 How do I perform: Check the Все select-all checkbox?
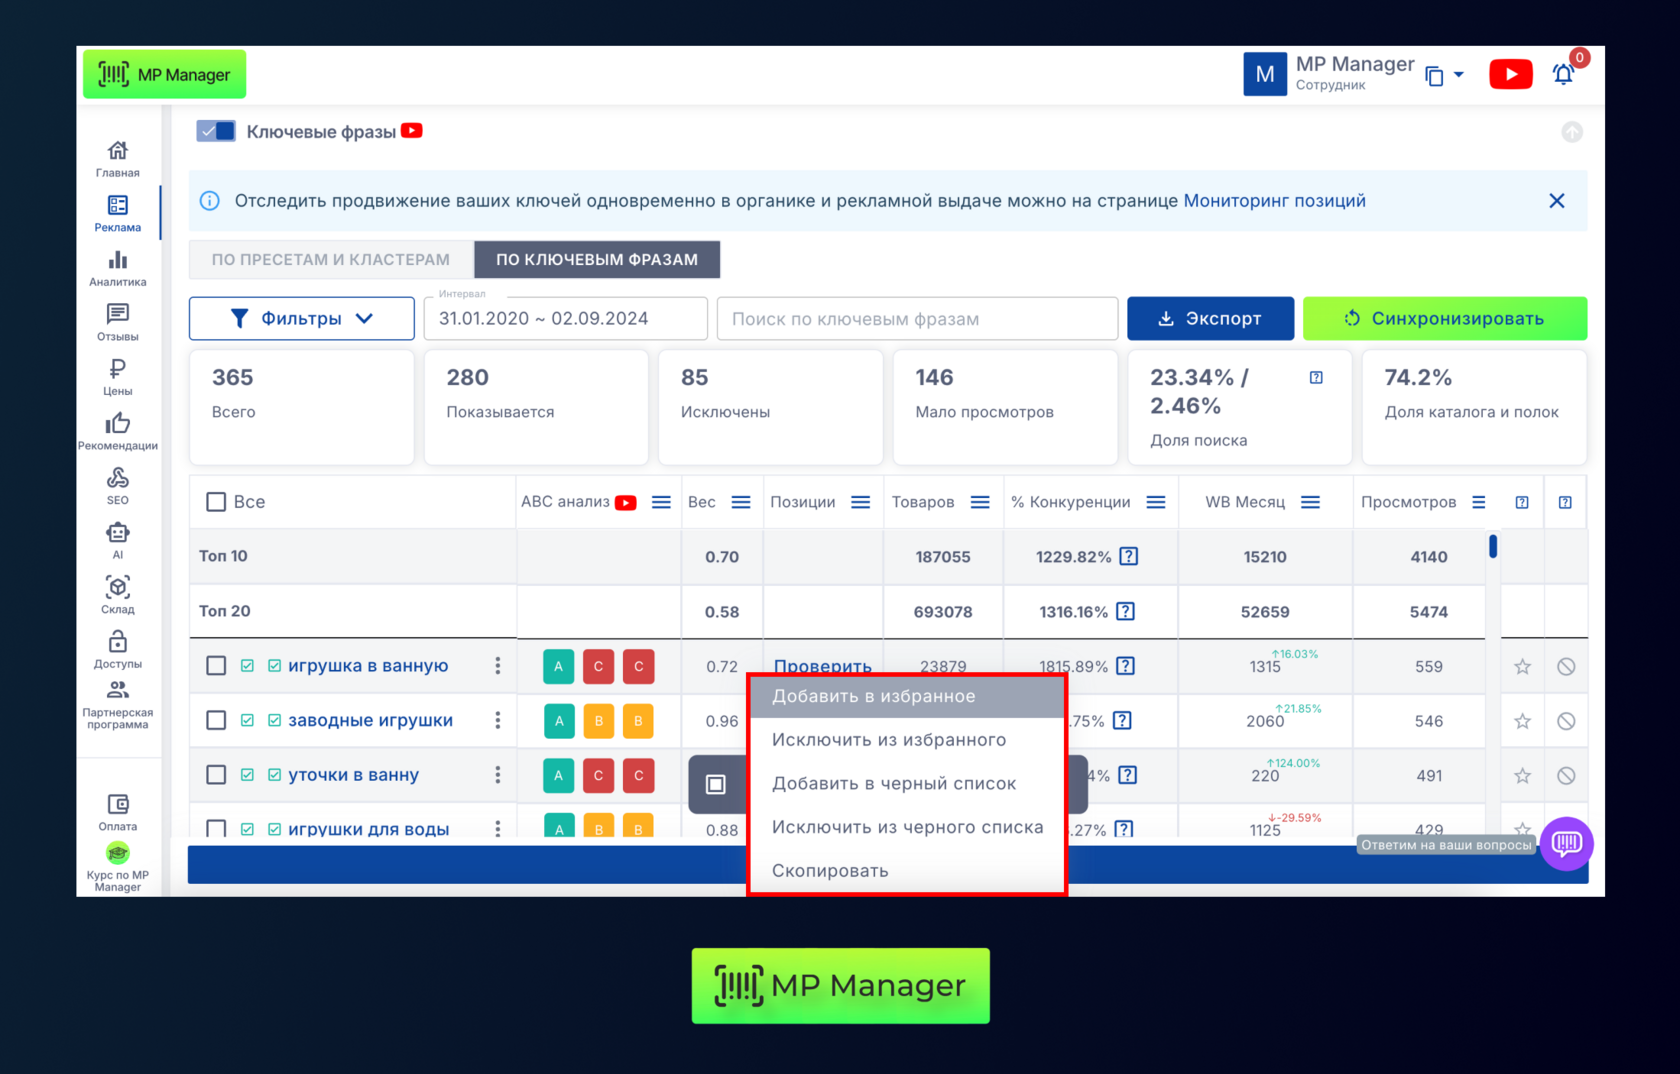tap(216, 502)
